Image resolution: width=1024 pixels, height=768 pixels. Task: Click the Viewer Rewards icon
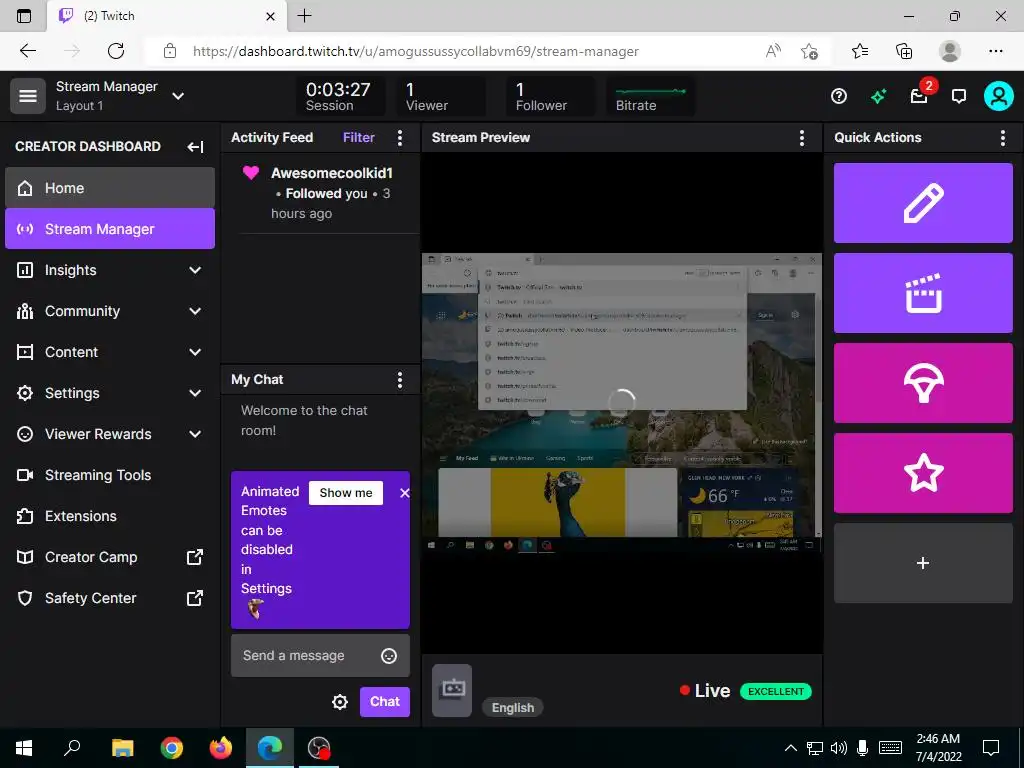click(25, 434)
